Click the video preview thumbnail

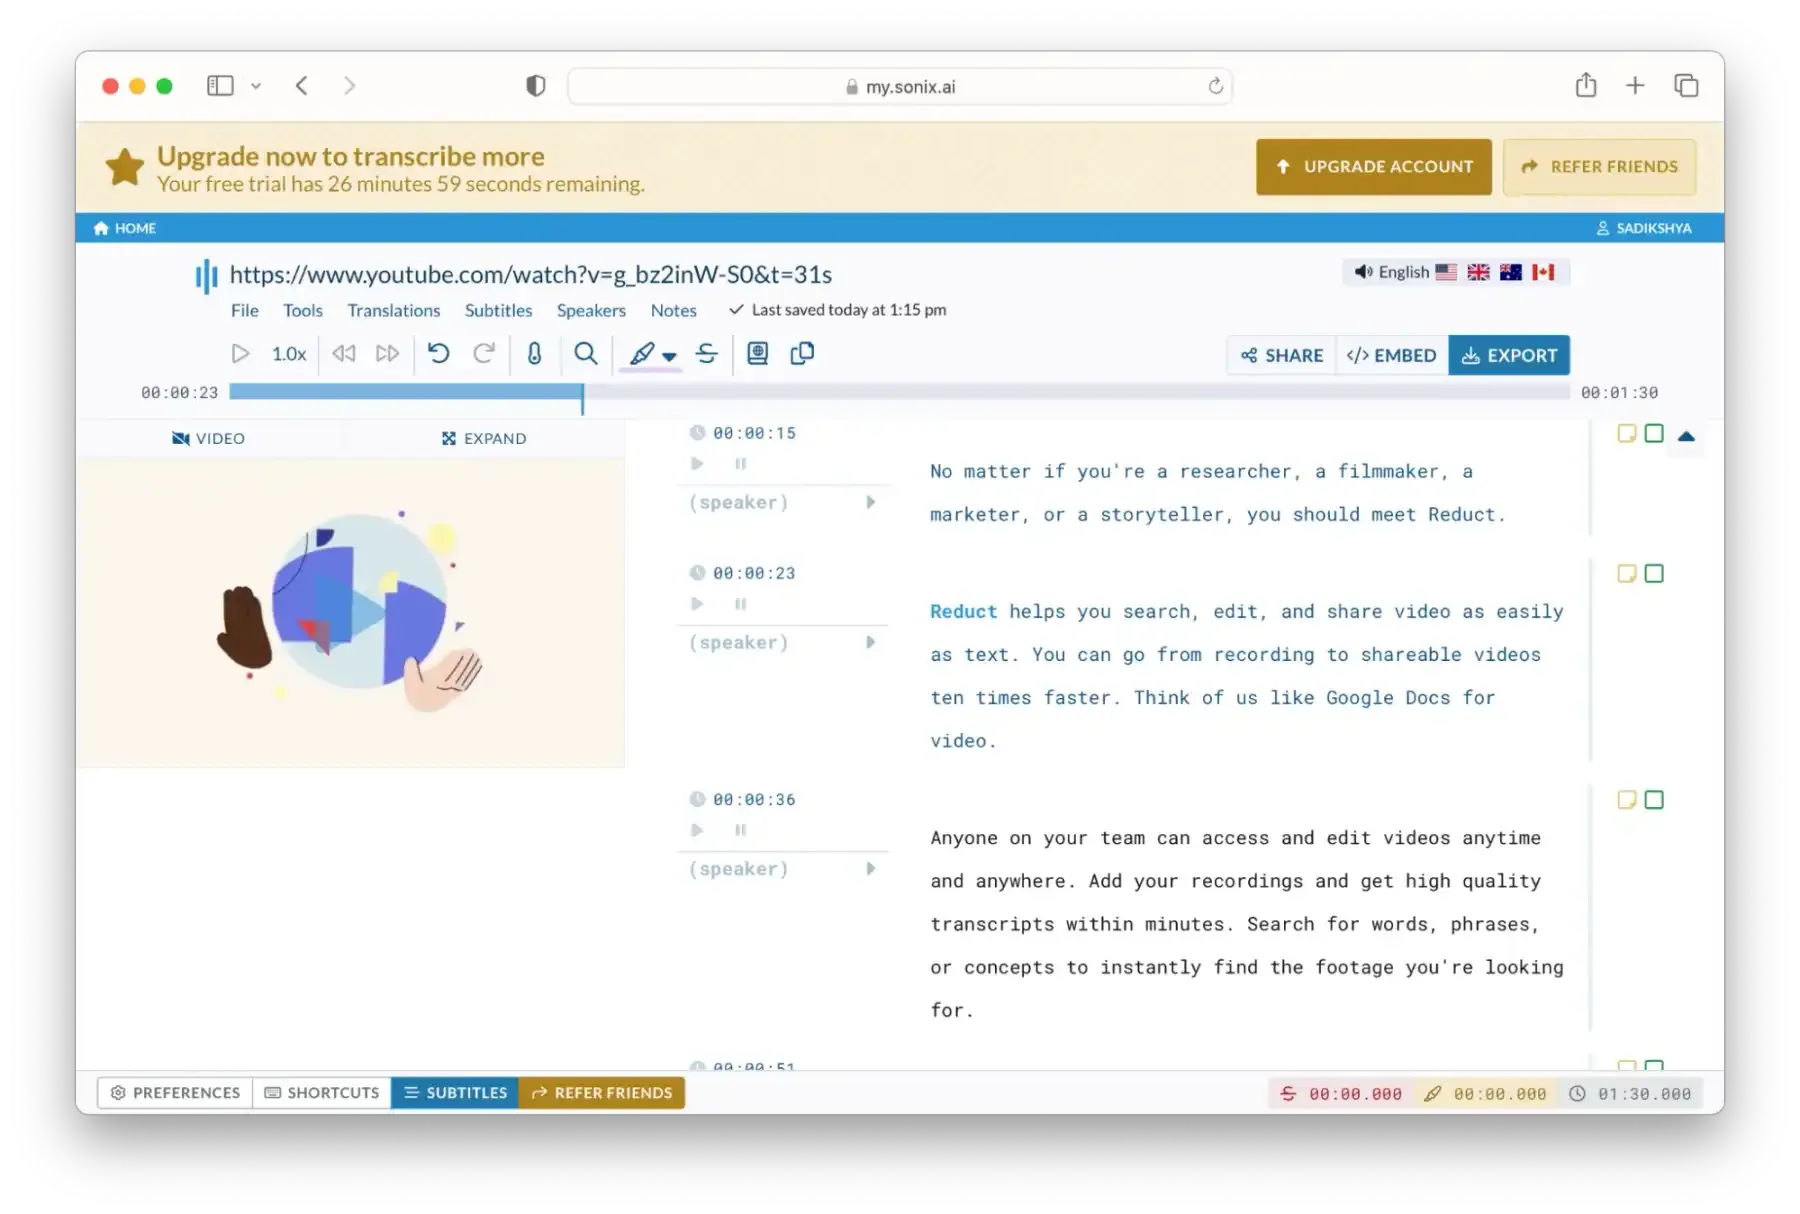(x=351, y=612)
